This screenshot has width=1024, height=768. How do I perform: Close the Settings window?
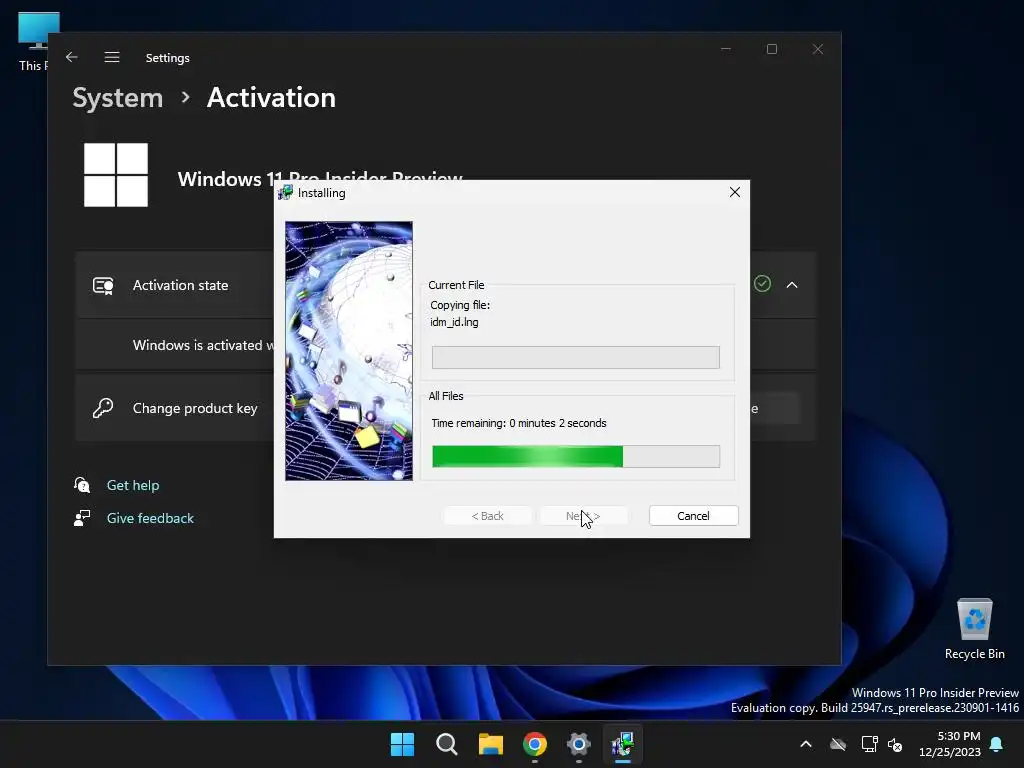[818, 49]
